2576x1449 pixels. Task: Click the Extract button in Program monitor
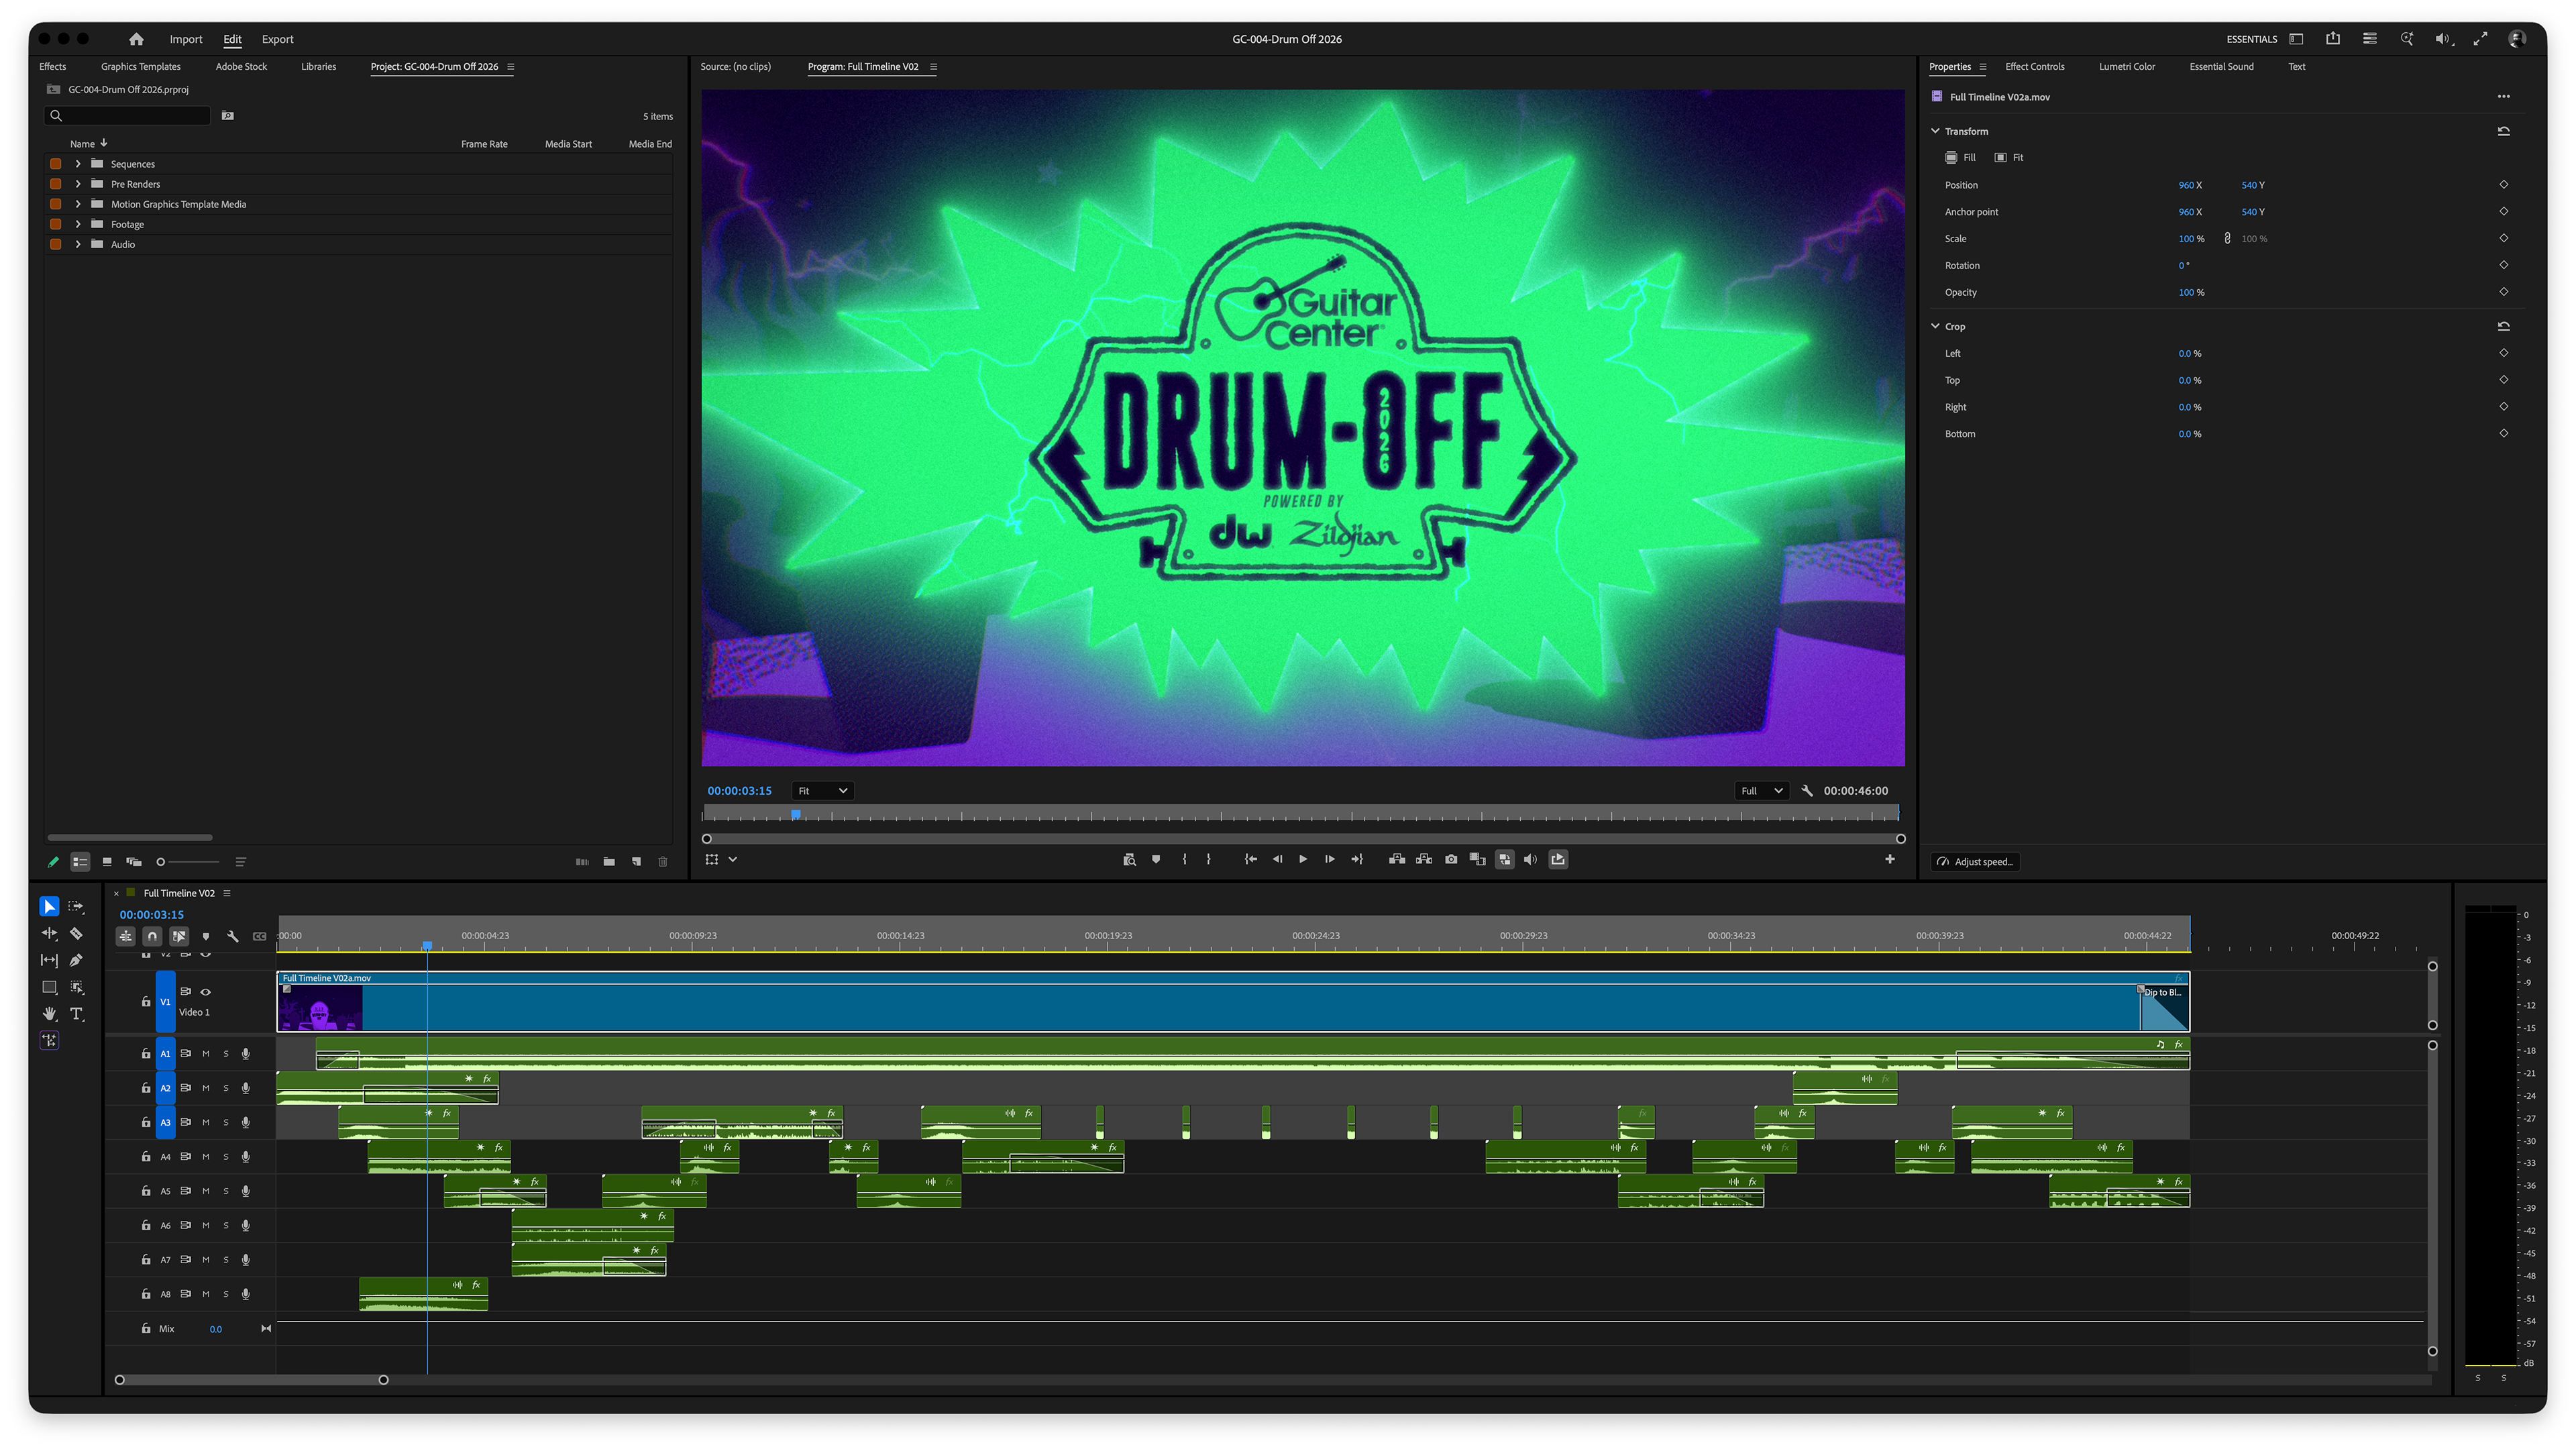[1424, 860]
